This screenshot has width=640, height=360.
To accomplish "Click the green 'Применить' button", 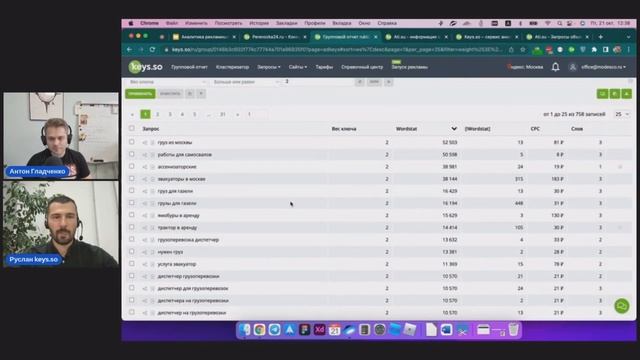I will (x=140, y=94).
